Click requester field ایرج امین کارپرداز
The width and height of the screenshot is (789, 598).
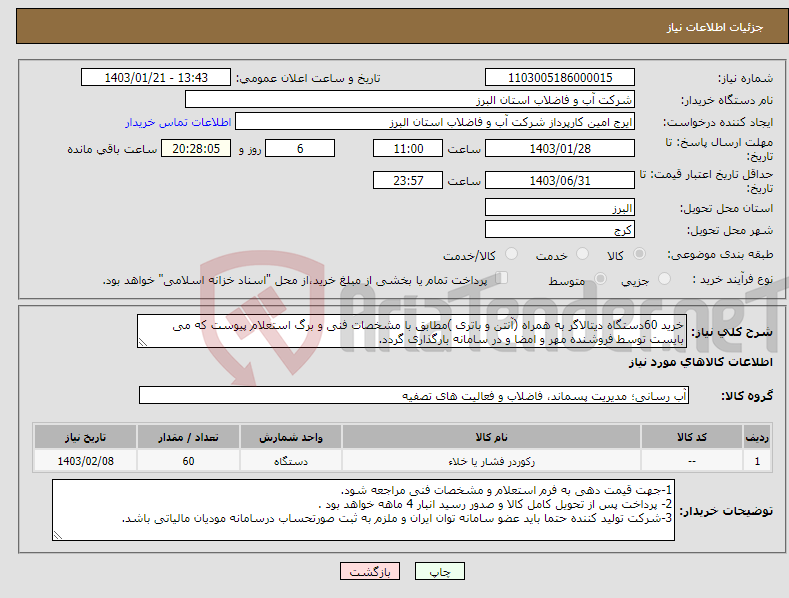pos(435,122)
